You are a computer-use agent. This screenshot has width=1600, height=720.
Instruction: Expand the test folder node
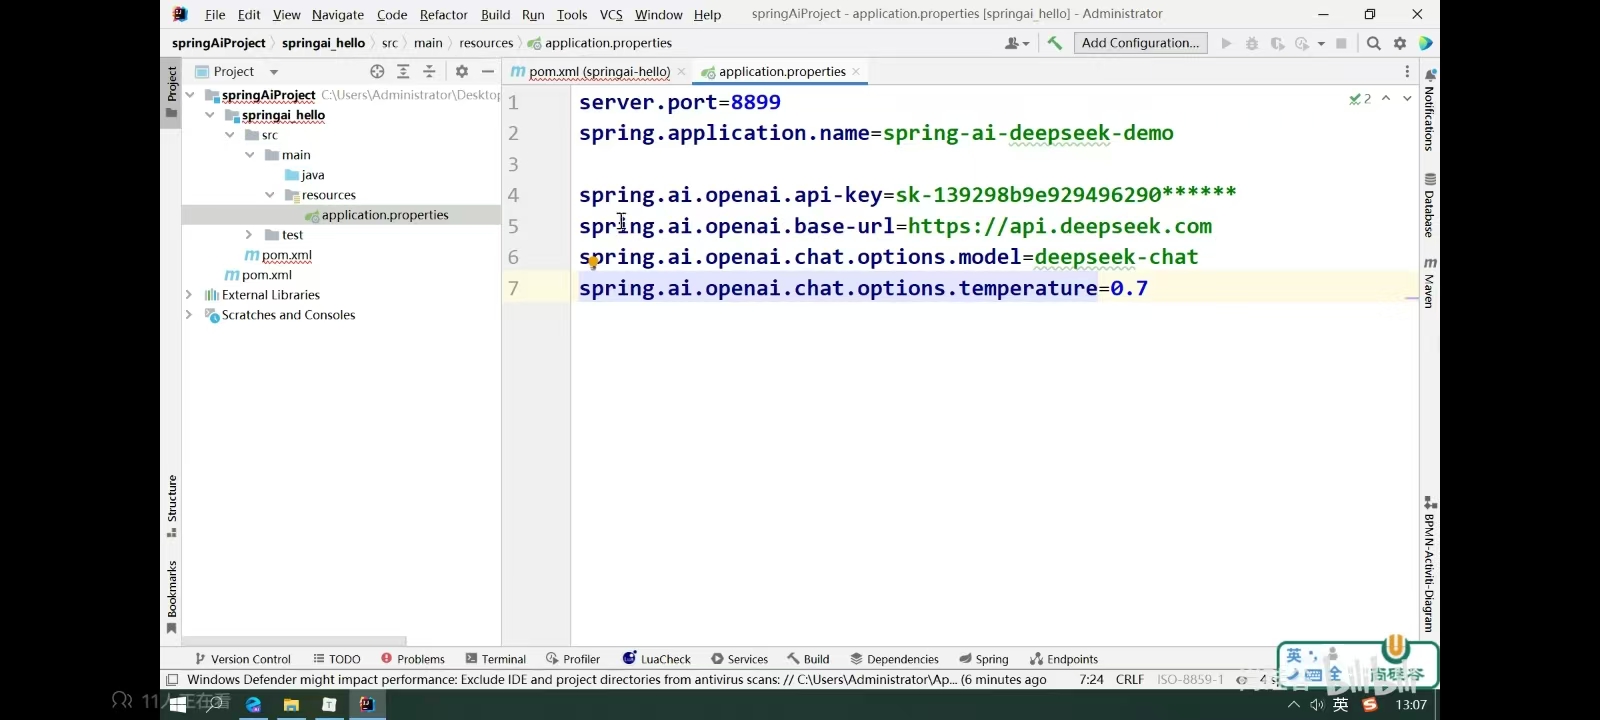[x=249, y=235]
